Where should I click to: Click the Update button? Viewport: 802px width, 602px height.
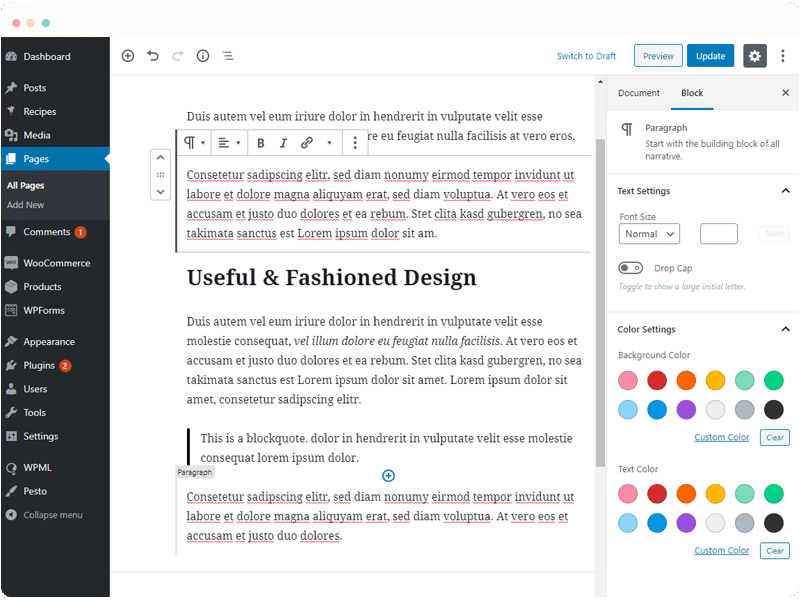coord(710,56)
